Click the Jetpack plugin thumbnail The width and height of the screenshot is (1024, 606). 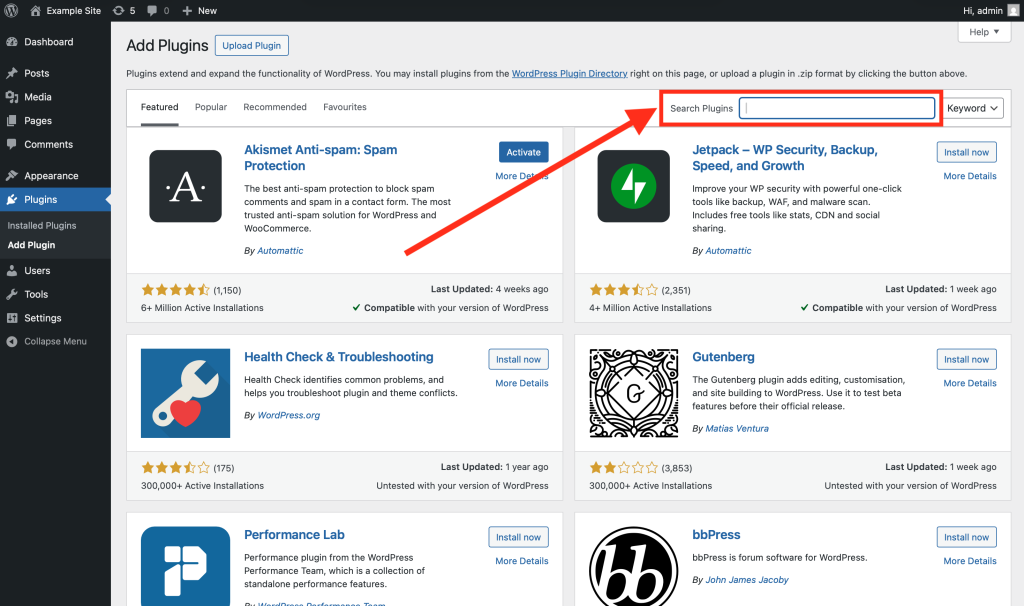[633, 186]
